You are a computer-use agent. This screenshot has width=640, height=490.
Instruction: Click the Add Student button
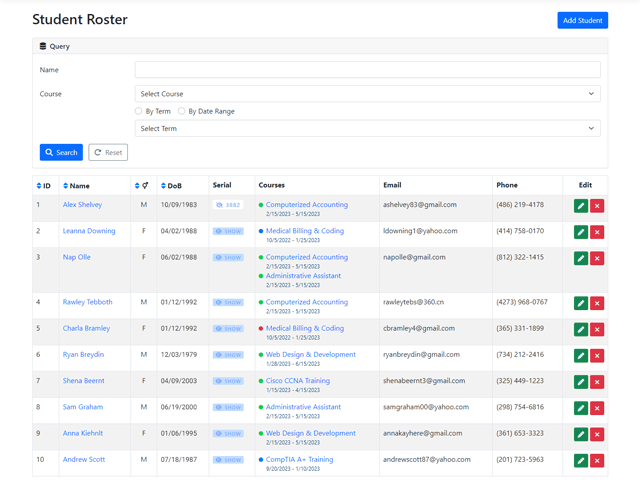[x=582, y=20]
